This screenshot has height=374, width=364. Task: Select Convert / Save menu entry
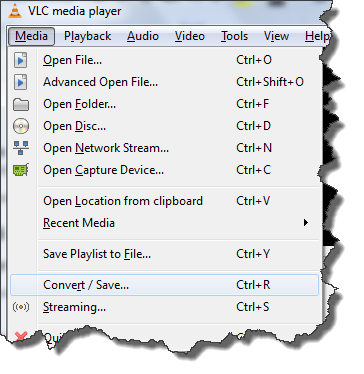point(165,285)
